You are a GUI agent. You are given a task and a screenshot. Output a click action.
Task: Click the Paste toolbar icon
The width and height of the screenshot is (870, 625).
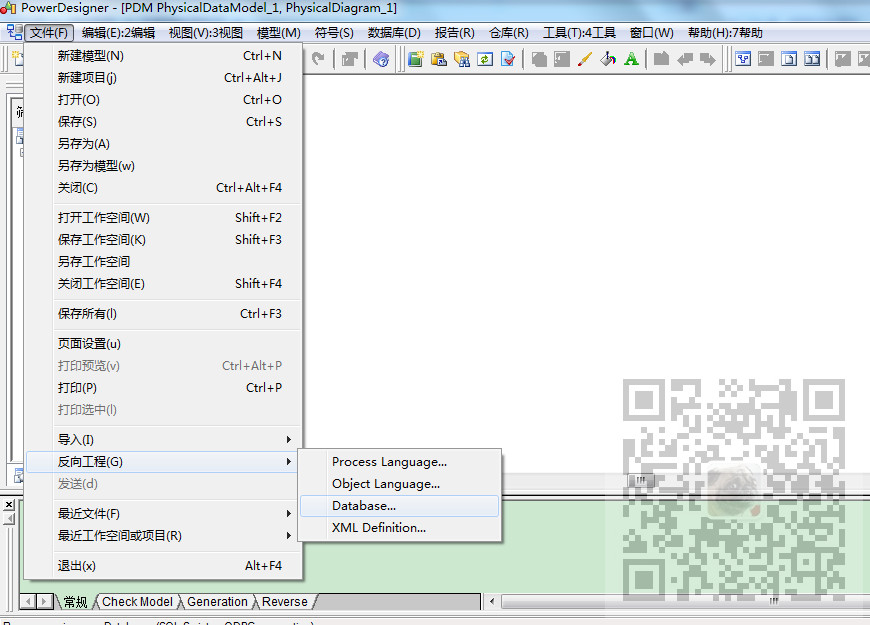439,60
